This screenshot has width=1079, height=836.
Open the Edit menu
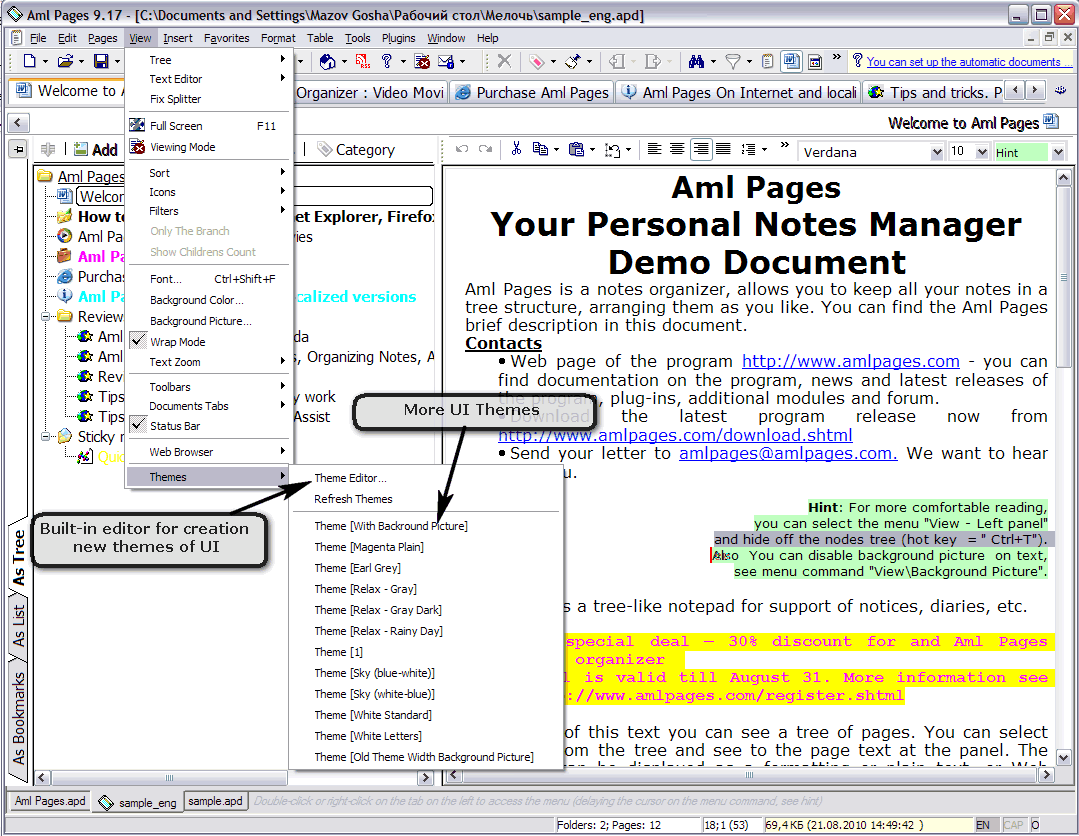tap(67, 38)
